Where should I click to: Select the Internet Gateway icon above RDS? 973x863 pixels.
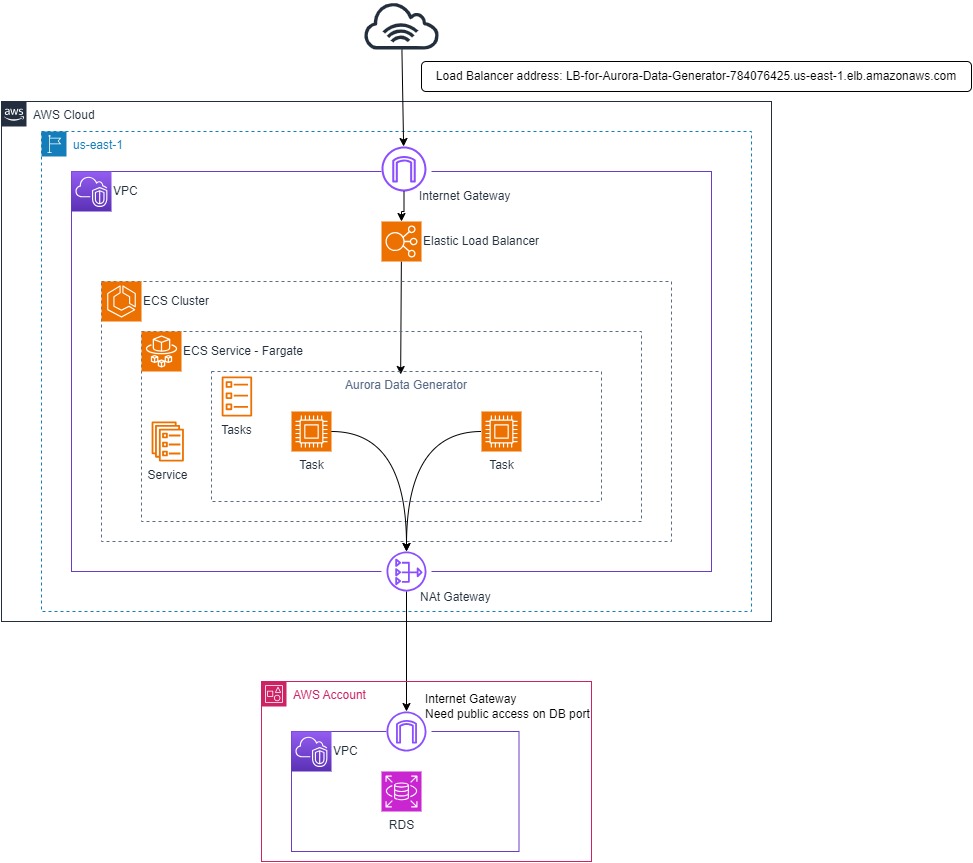406,731
